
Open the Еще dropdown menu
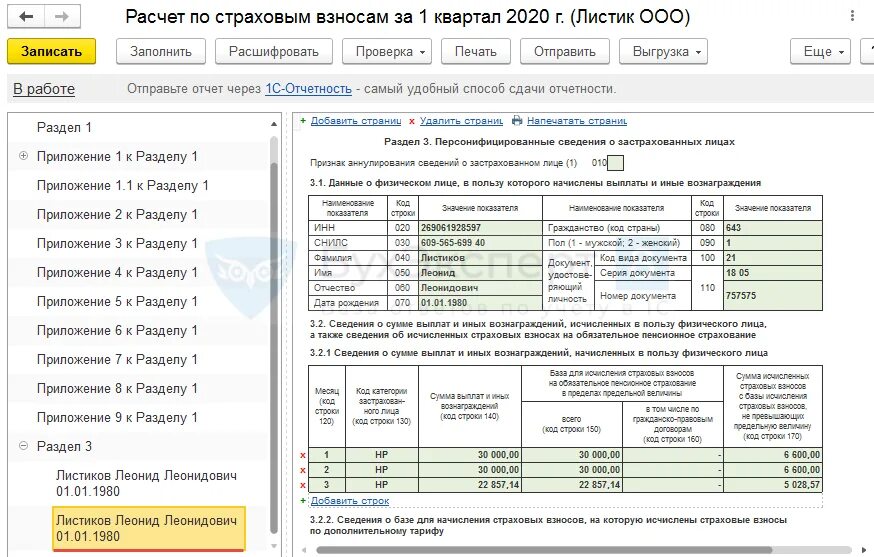tap(820, 52)
